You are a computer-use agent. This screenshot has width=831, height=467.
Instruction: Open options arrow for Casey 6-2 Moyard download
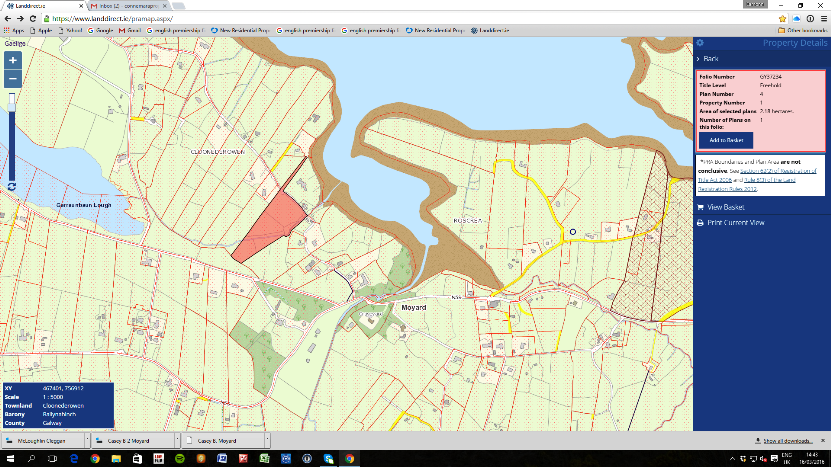click(x=177, y=440)
